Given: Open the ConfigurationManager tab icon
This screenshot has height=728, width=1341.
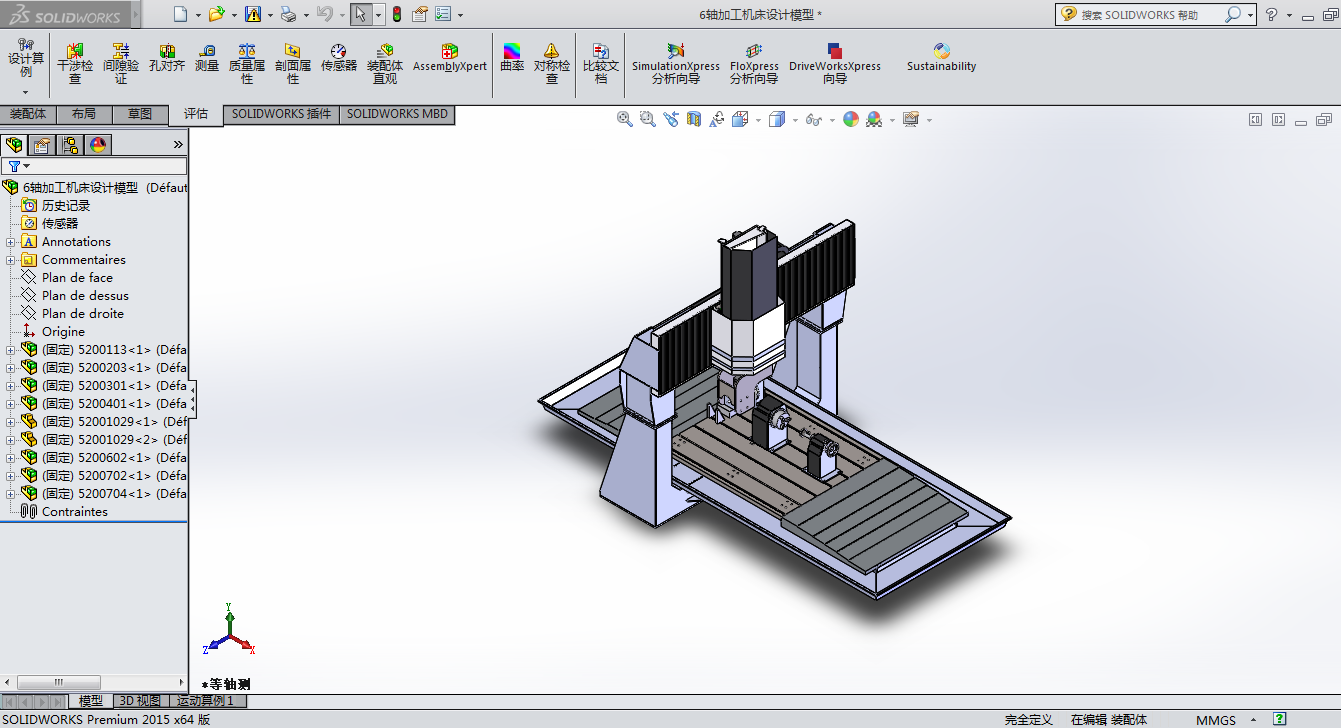Looking at the screenshot, I should (x=70, y=145).
